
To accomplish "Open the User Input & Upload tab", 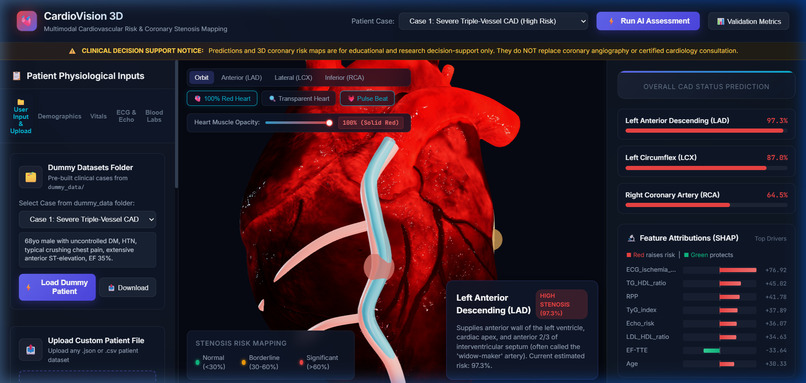I will click(x=21, y=116).
